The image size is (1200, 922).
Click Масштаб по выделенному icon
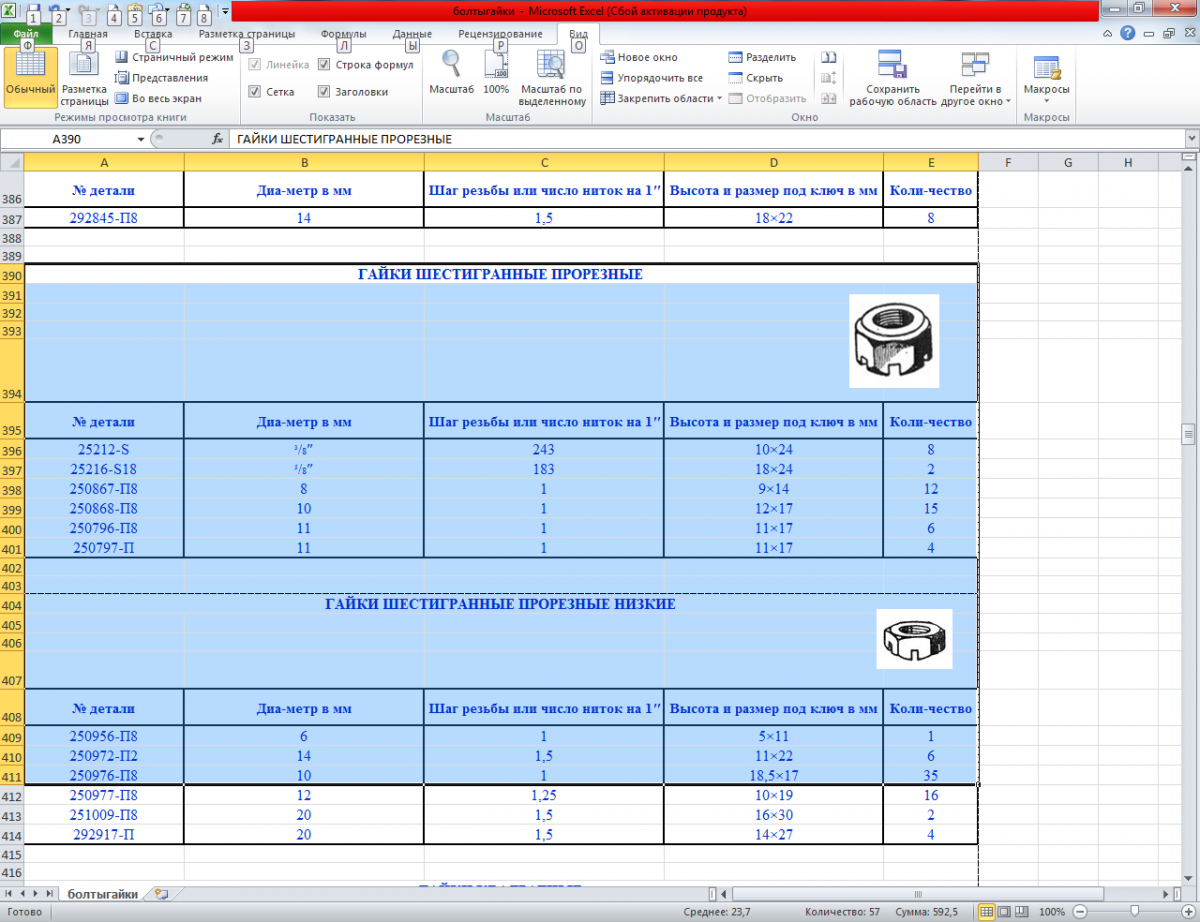tap(551, 64)
